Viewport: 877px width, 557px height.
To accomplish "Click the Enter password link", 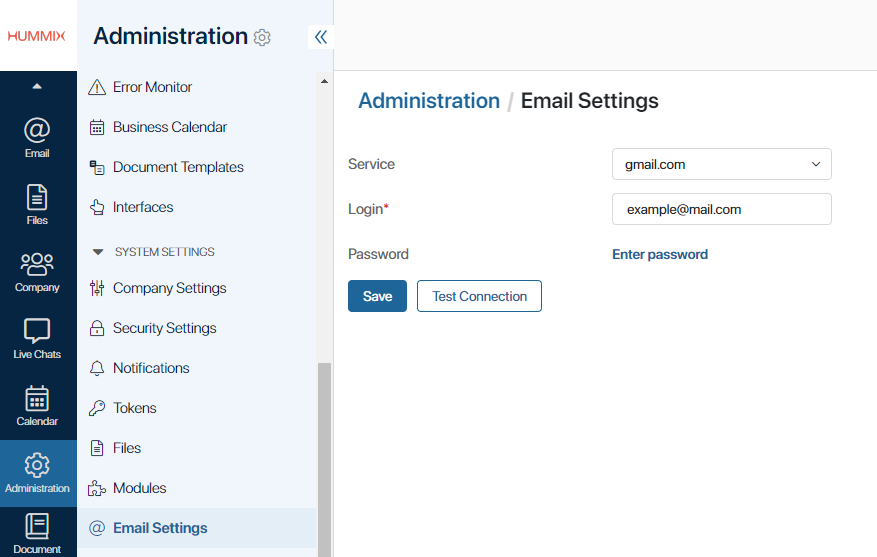I will pyautogui.click(x=660, y=254).
